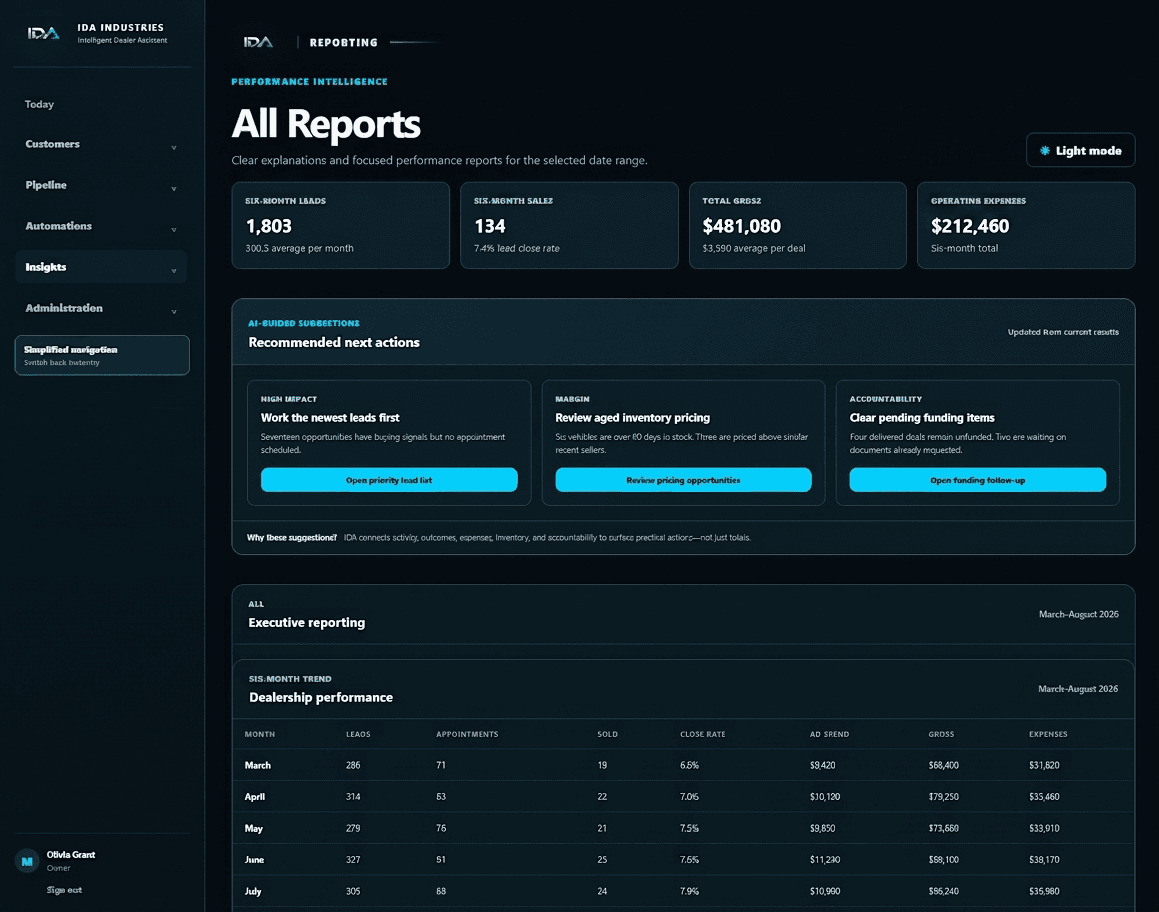Viewport: 1159px width, 912px height.
Task: Click the Expenses column header
Action: pyautogui.click(x=1048, y=734)
